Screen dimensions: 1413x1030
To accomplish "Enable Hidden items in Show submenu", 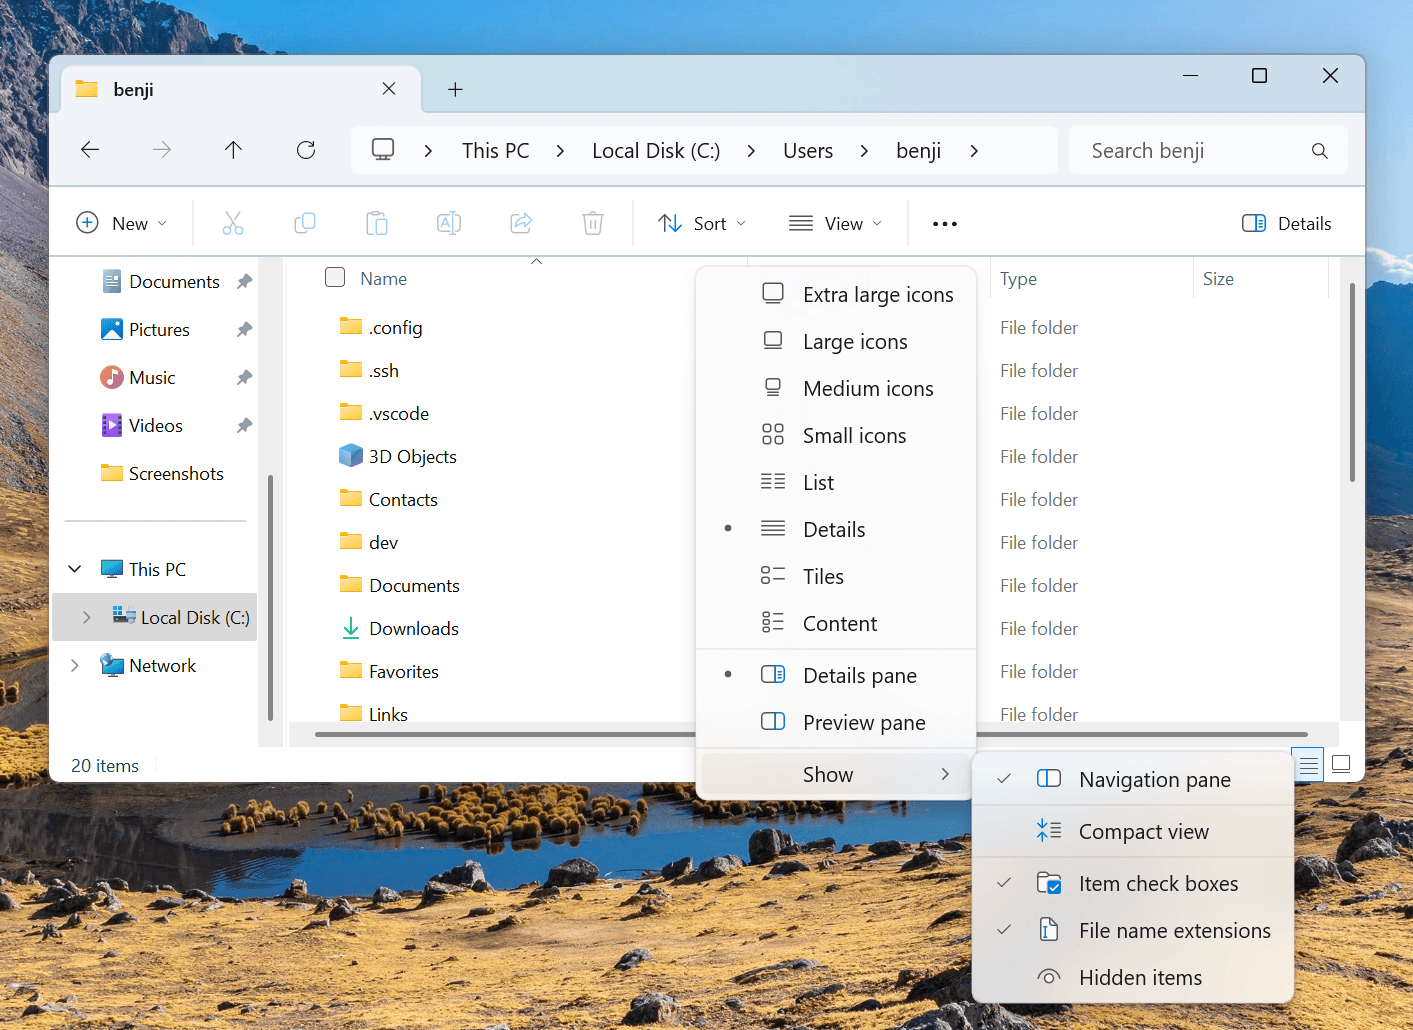I will pyautogui.click(x=1140, y=978).
